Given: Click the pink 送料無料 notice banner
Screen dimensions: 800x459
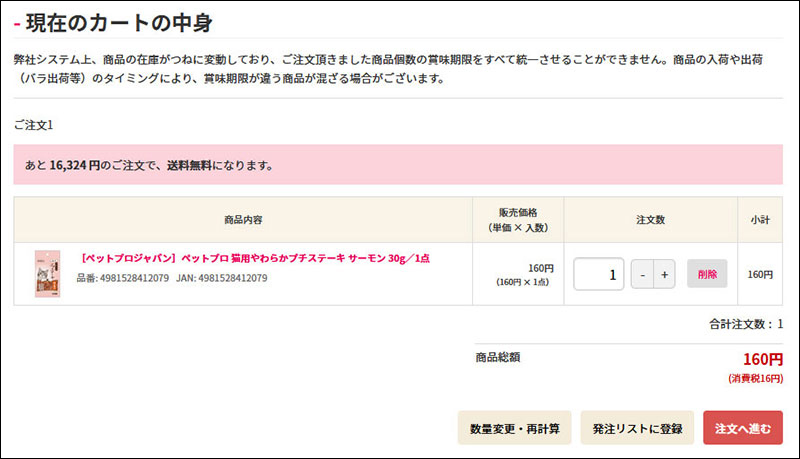Looking at the screenshot, I should click(x=398, y=165).
